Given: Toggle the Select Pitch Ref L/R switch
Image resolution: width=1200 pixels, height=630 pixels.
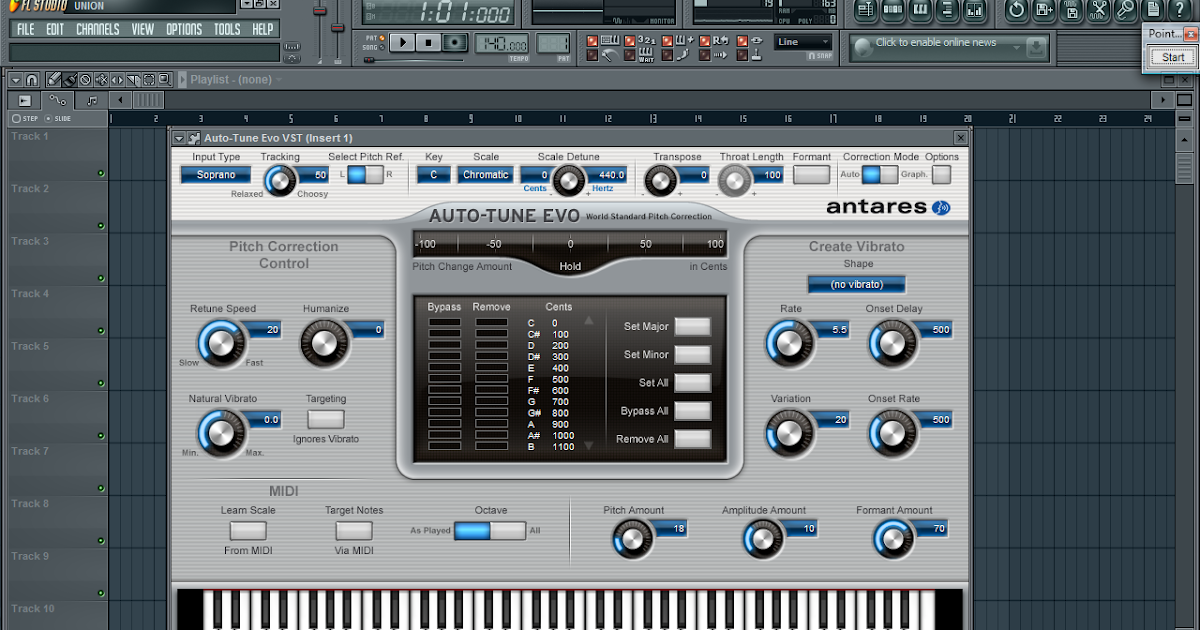Looking at the screenshot, I should point(364,174).
